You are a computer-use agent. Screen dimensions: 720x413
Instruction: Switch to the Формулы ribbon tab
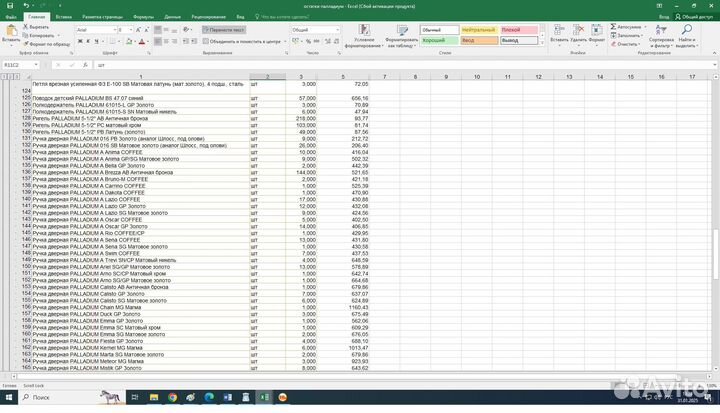(x=143, y=17)
